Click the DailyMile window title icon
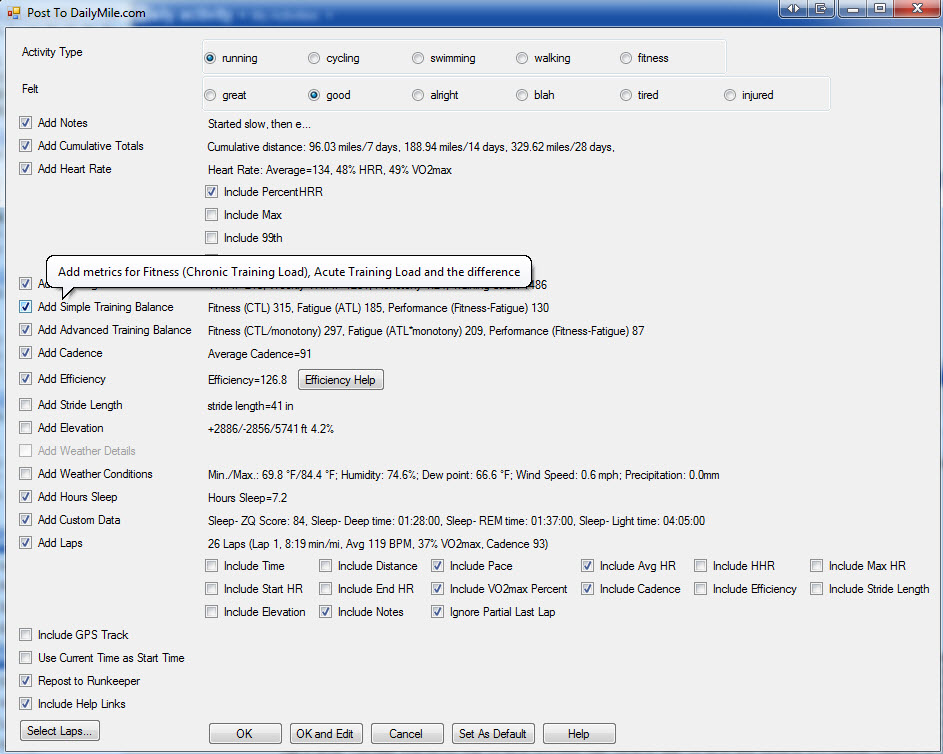This screenshot has height=754, width=943. tap(14, 13)
